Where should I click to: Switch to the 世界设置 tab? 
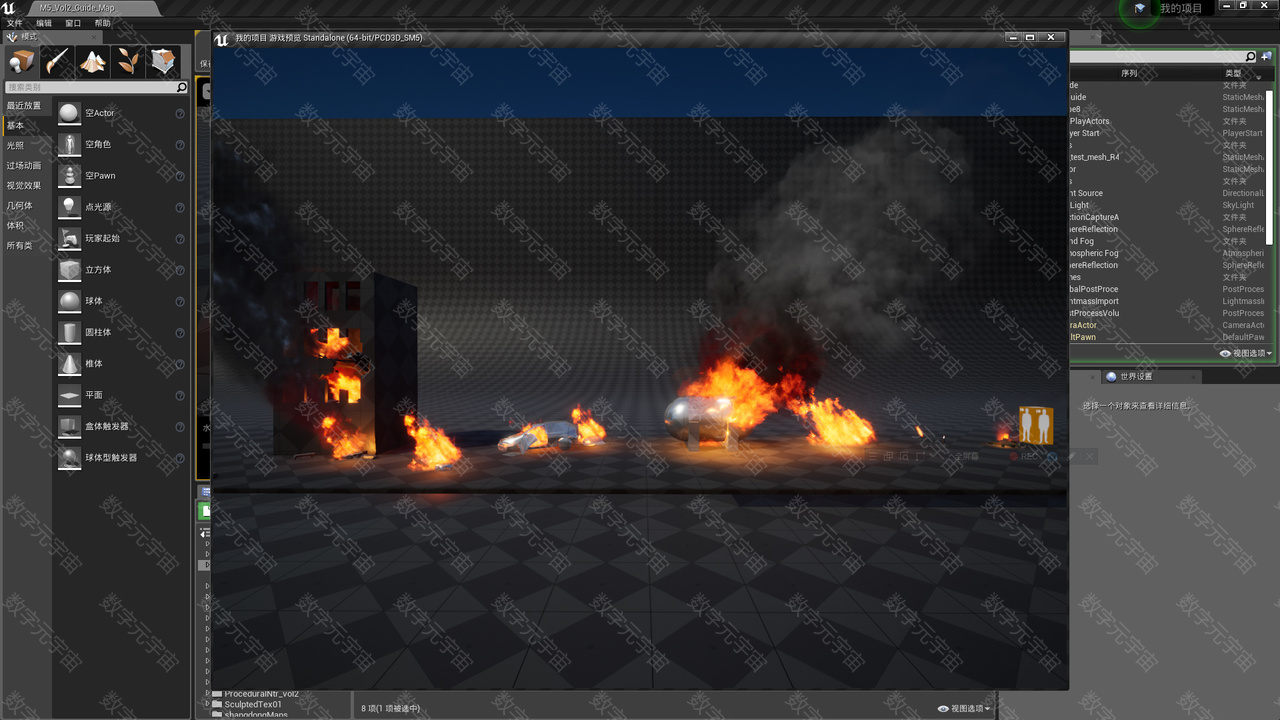pyautogui.click(x=1135, y=377)
